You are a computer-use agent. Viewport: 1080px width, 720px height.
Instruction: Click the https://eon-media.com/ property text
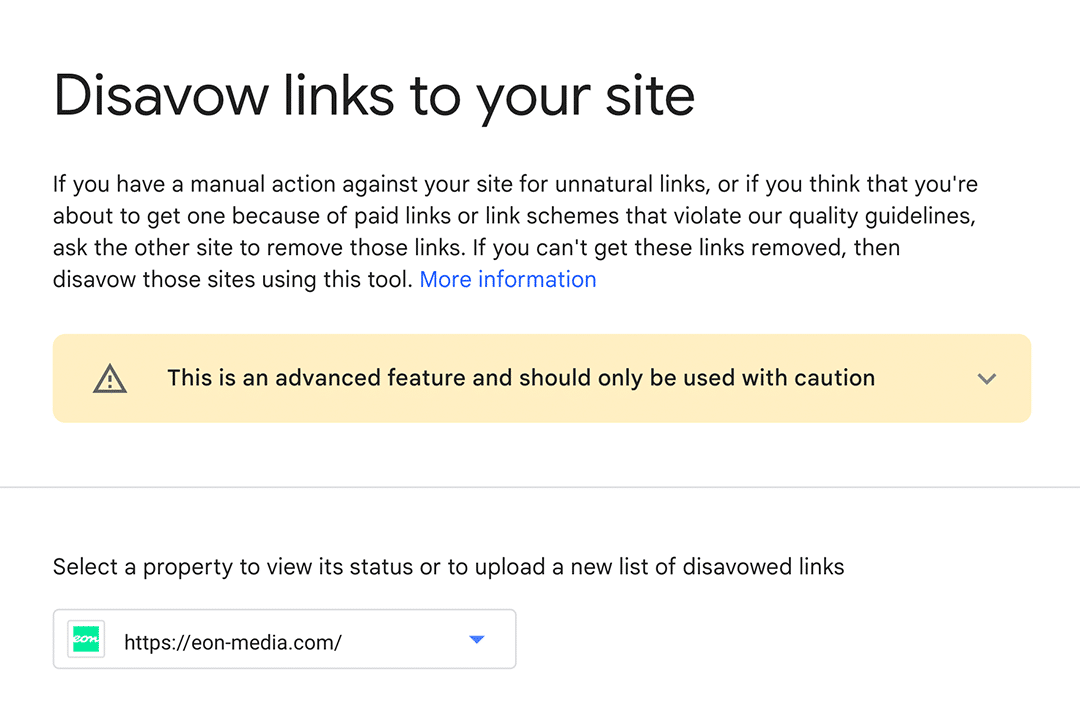tap(232, 642)
